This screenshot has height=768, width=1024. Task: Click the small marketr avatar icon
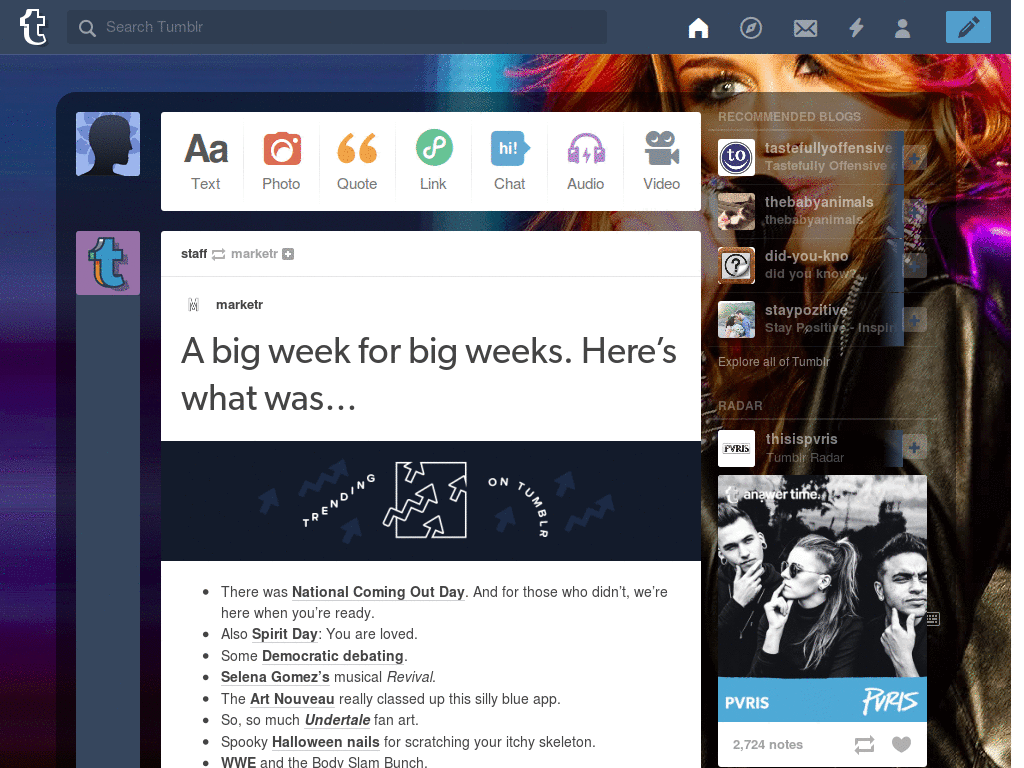[x=193, y=304]
